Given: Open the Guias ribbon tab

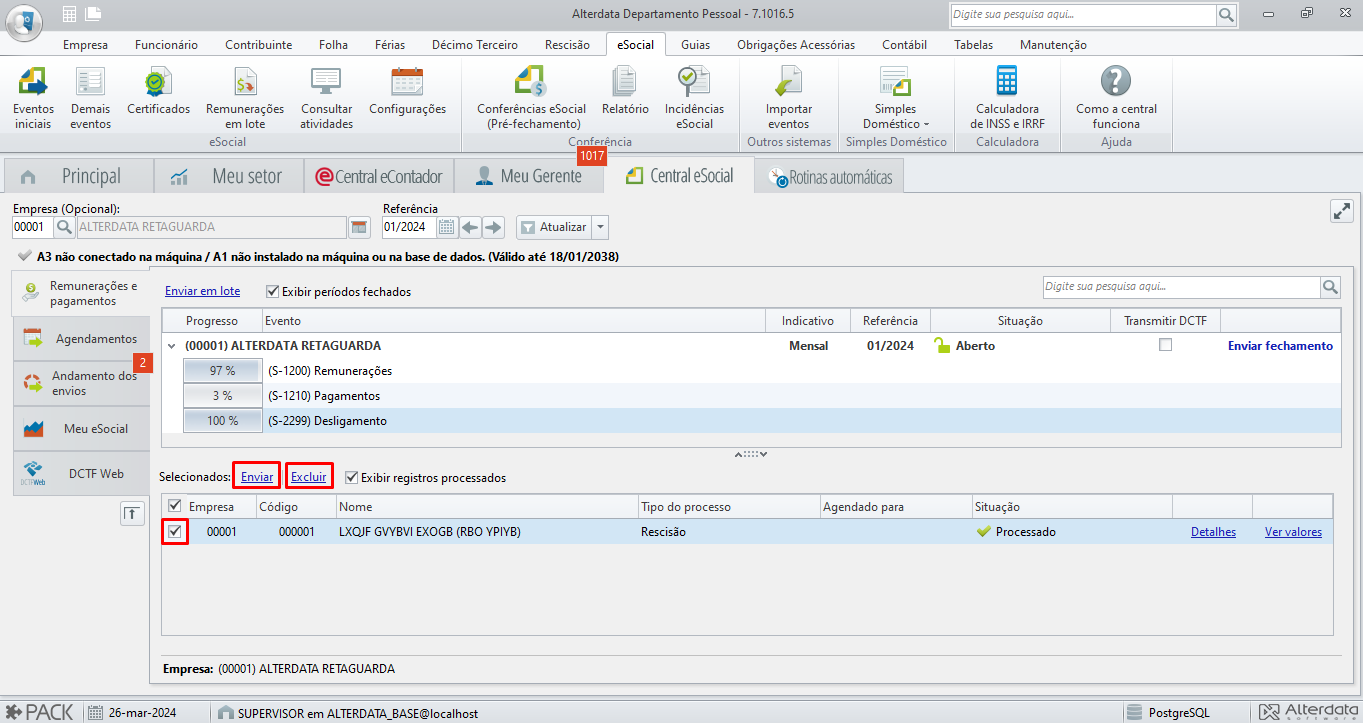Looking at the screenshot, I should coord(696,44).
